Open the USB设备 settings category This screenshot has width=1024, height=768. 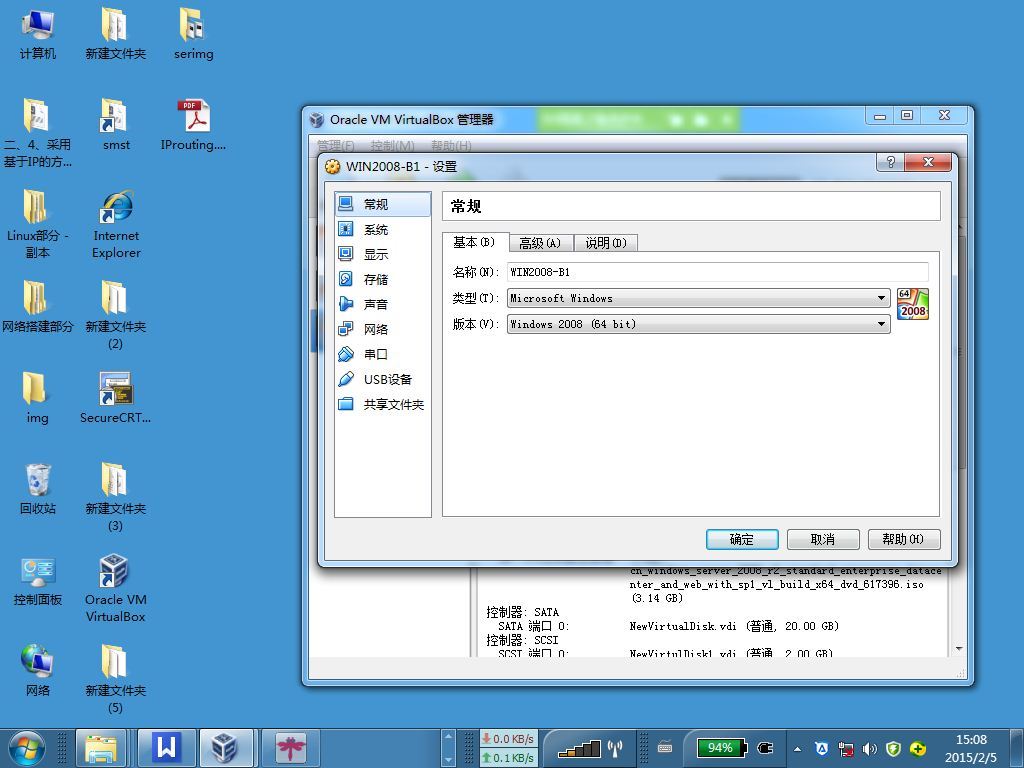pos(383,379)
